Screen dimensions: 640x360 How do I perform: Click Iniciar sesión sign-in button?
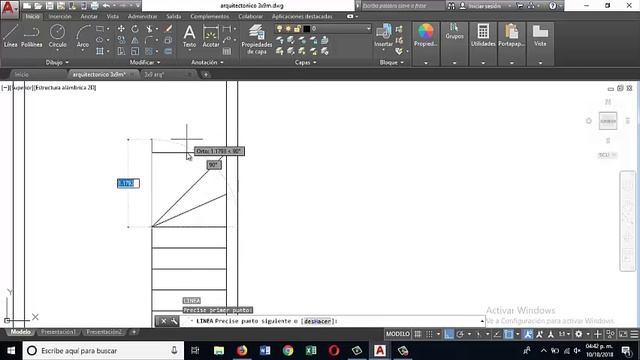pos(484,6)
